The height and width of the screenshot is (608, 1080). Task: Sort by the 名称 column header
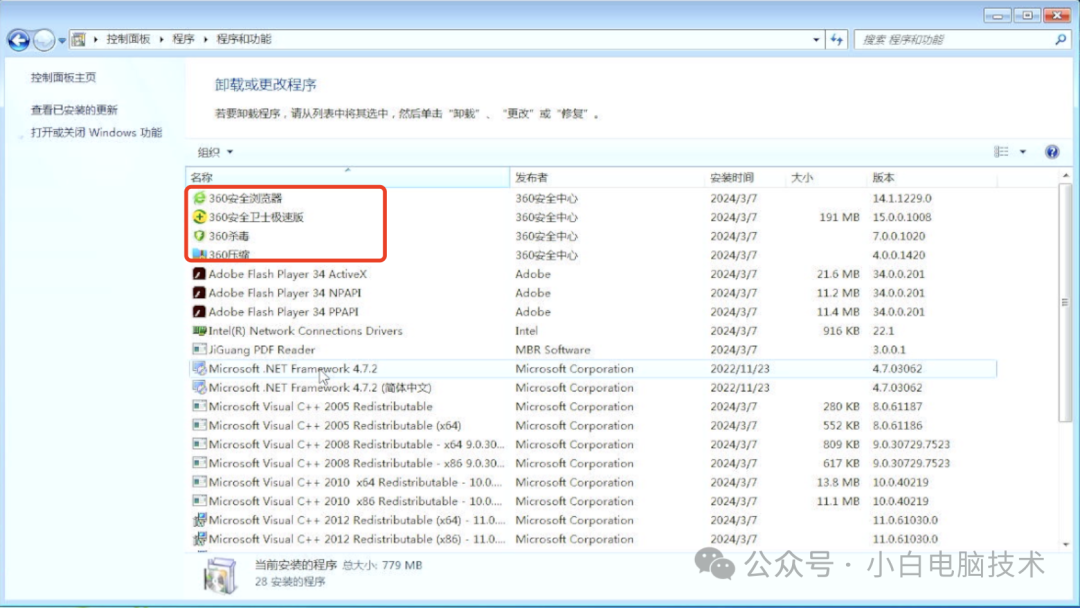click(348, 178)
